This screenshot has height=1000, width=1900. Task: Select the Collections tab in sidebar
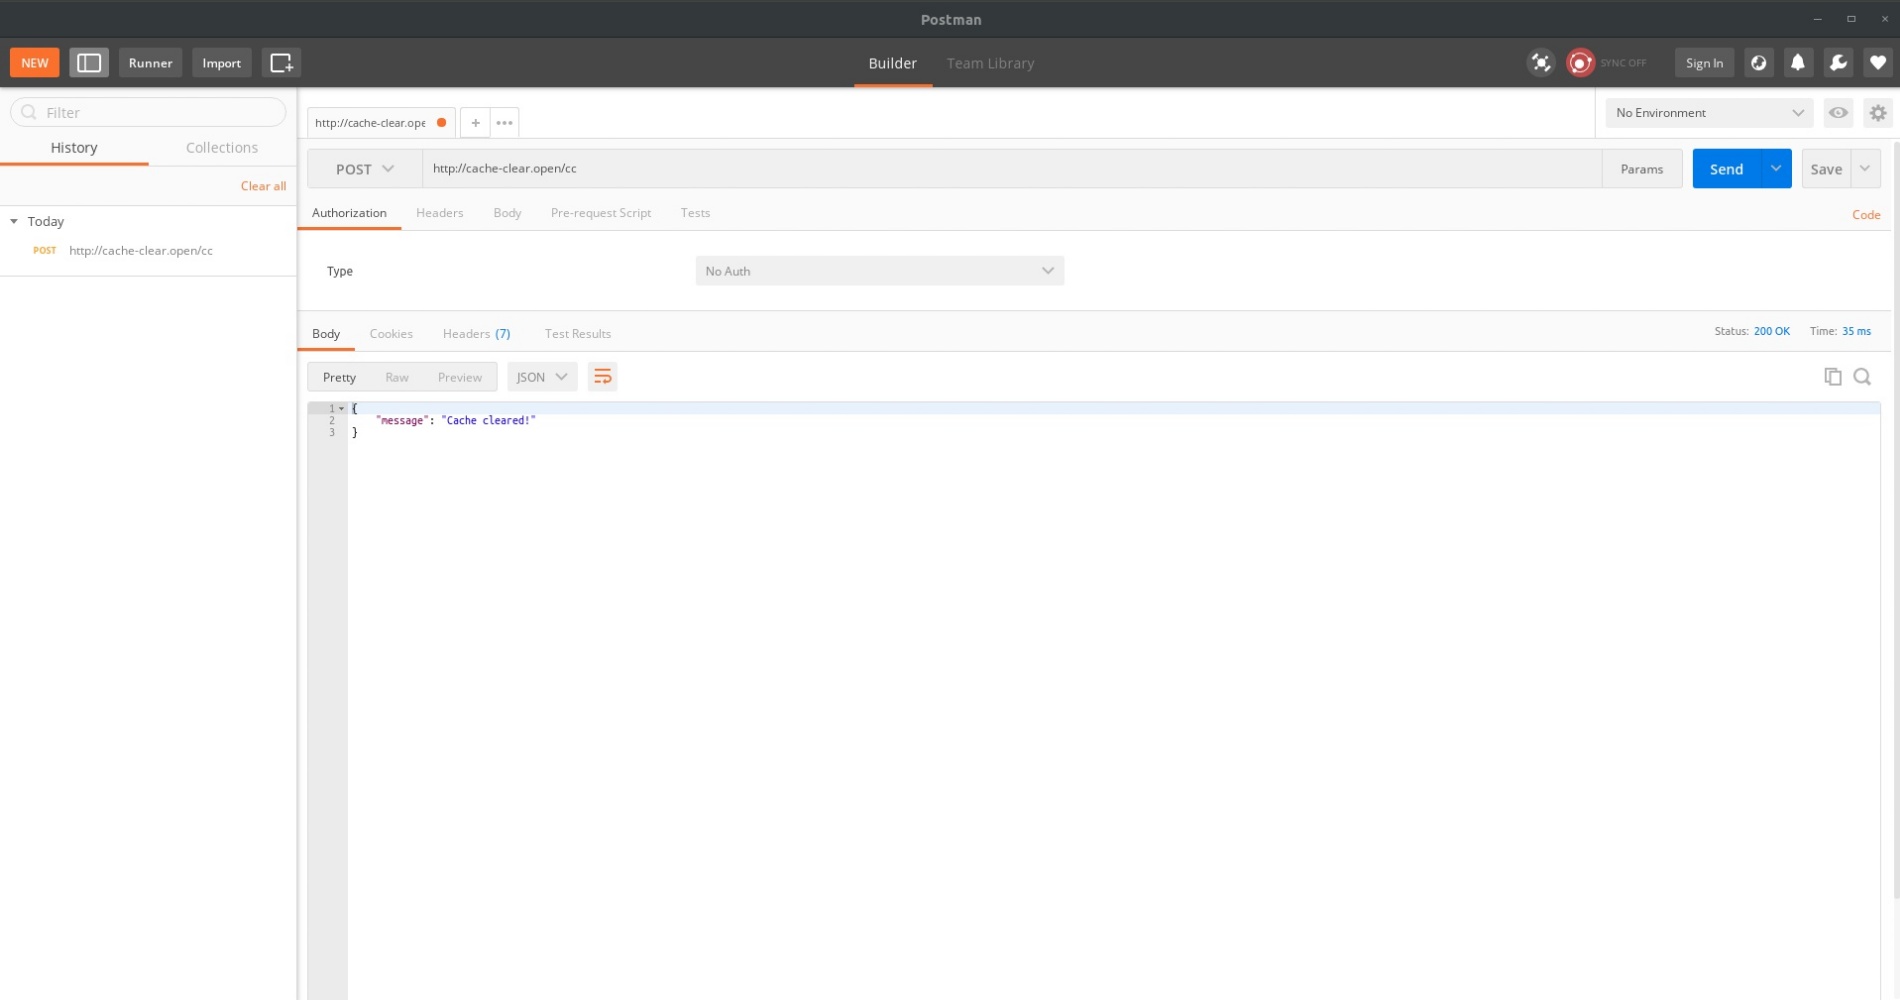pos(222,147)
